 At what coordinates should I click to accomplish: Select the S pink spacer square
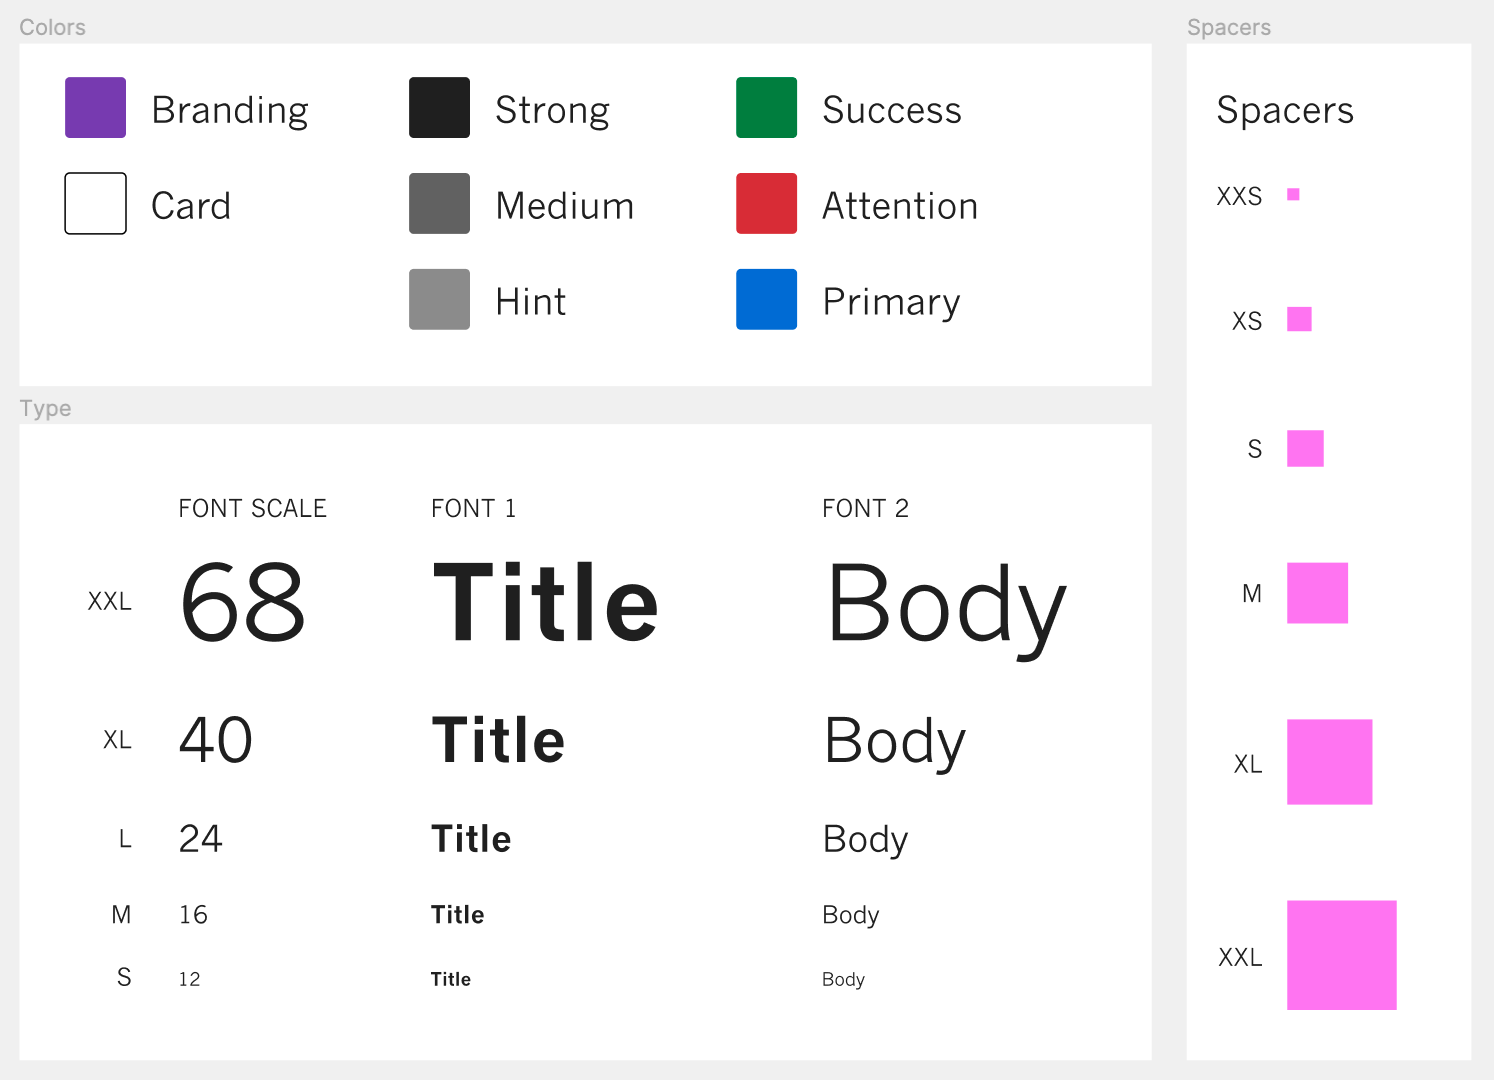(1305, 448)
